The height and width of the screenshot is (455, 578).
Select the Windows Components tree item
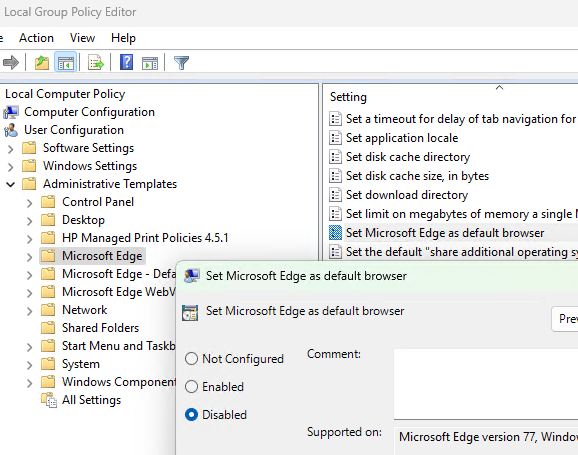119,382
